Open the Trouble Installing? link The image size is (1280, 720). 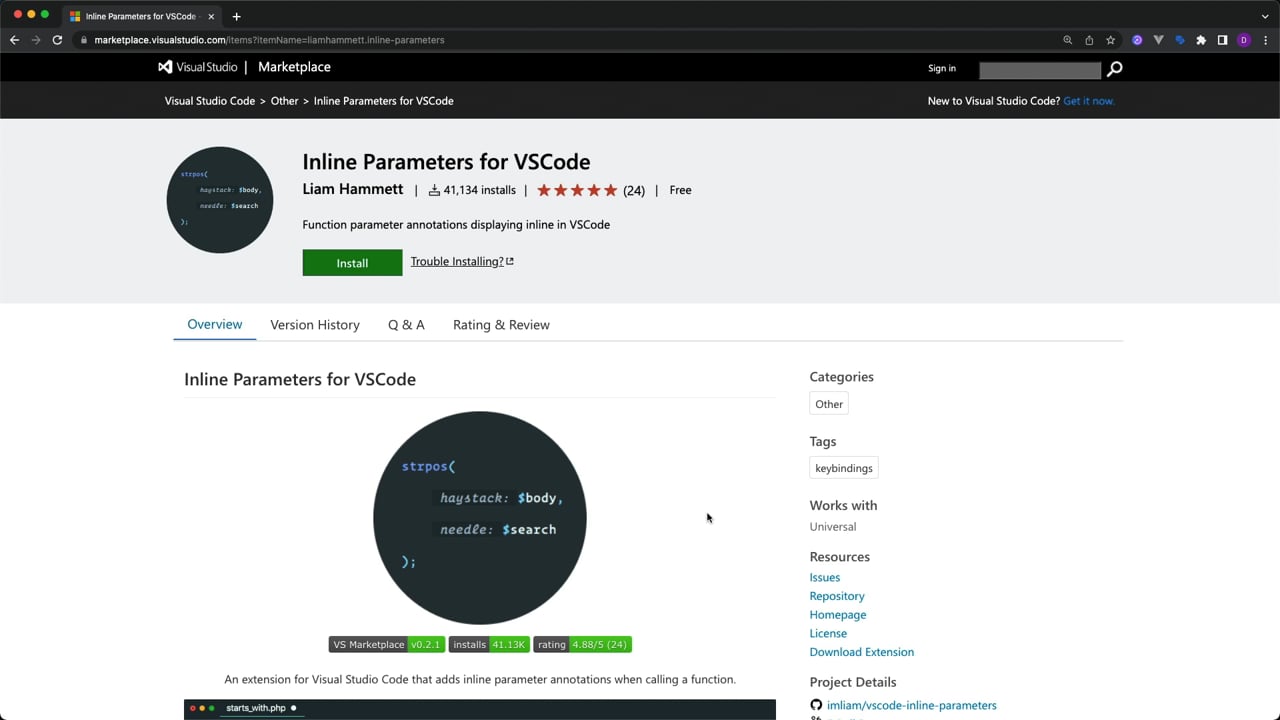462,261
